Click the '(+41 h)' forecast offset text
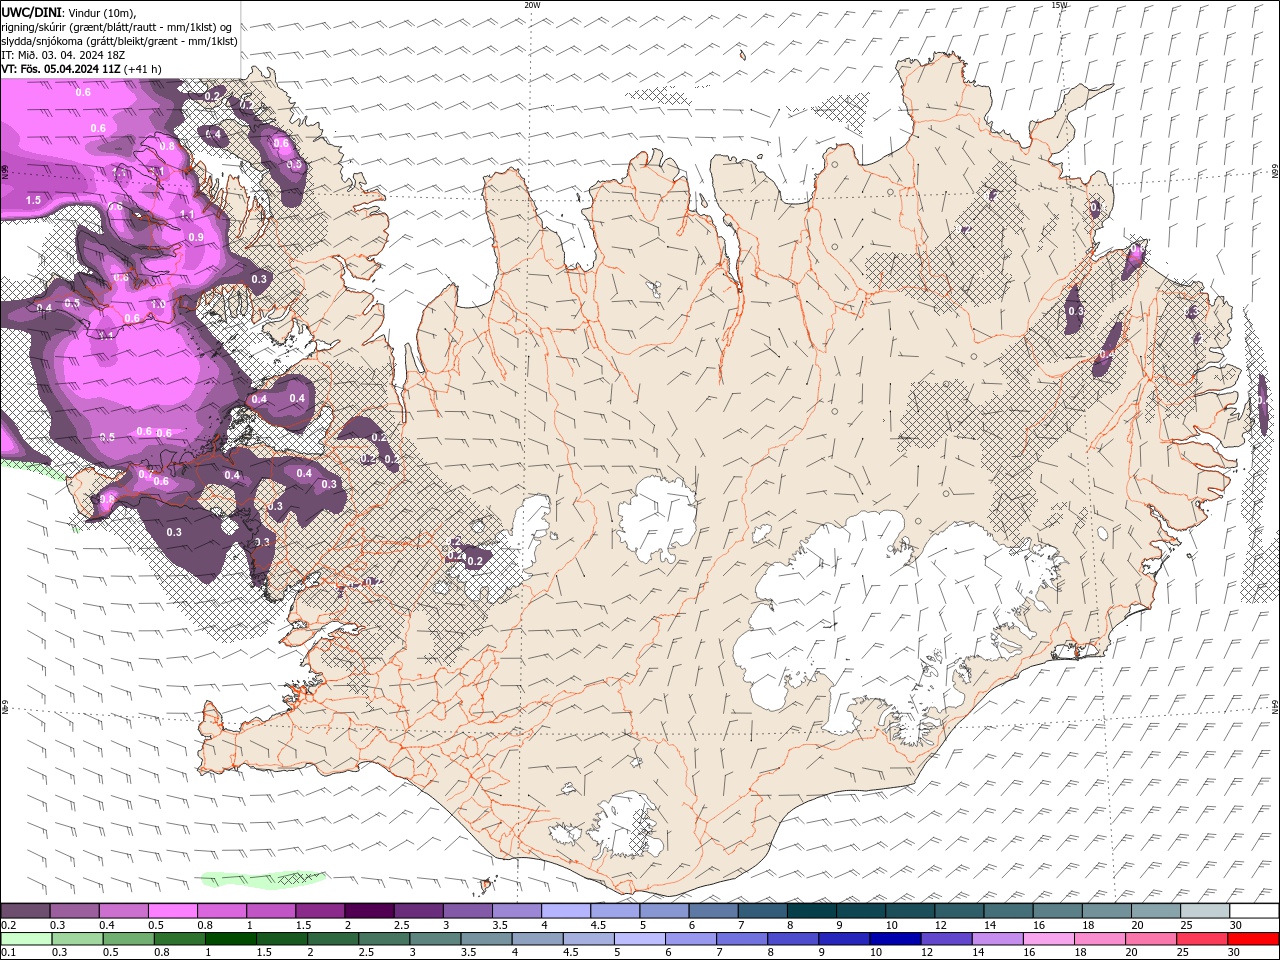This screenshot has height=960, width=1280. tap(143, 69)
